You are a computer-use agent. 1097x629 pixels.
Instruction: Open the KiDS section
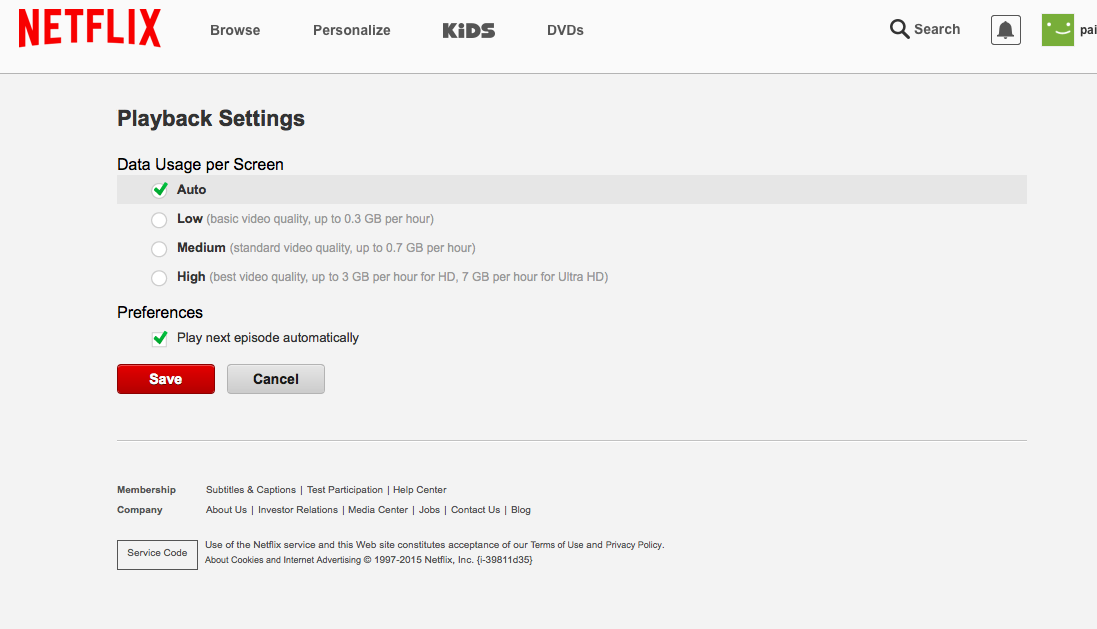468,30
